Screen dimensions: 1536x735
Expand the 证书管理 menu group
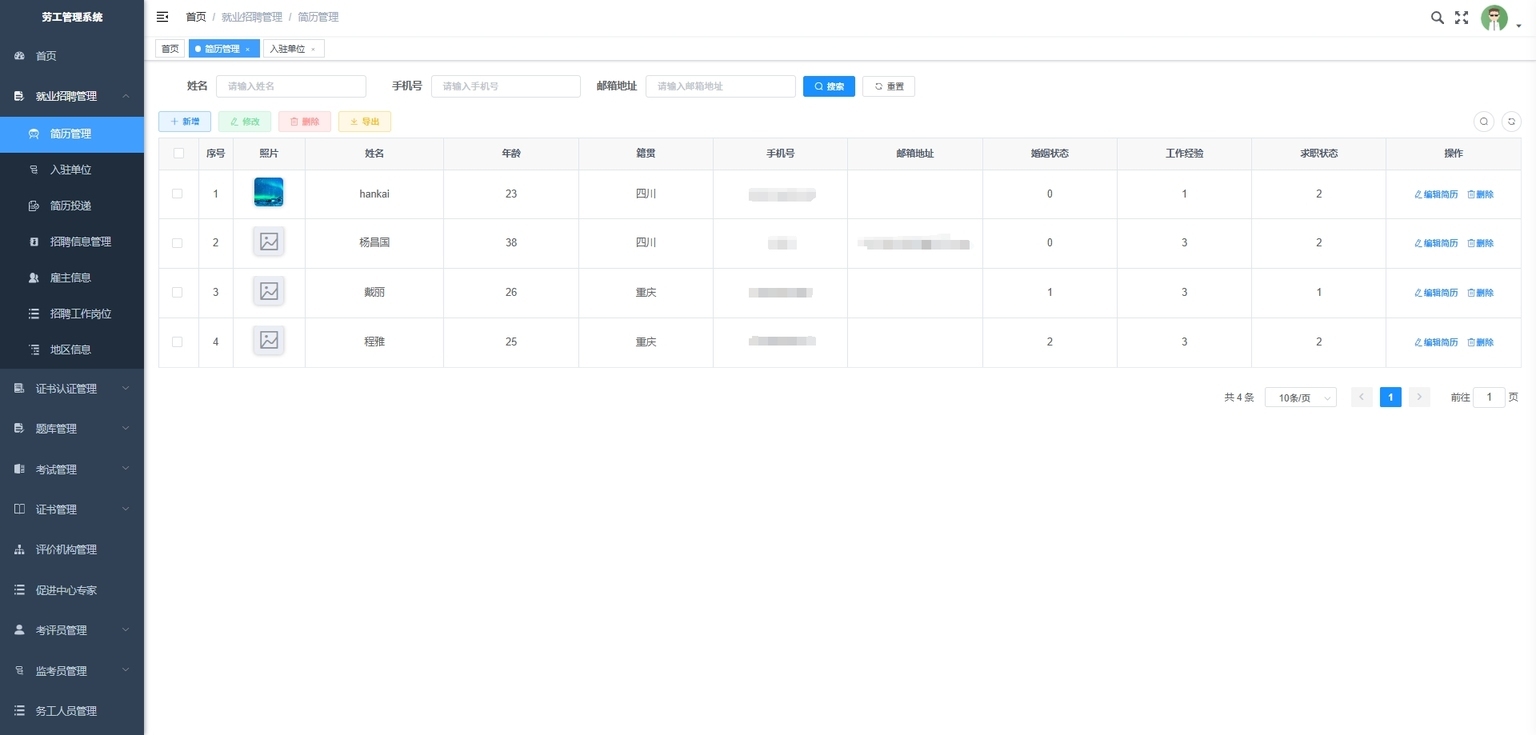click(126, 509)
